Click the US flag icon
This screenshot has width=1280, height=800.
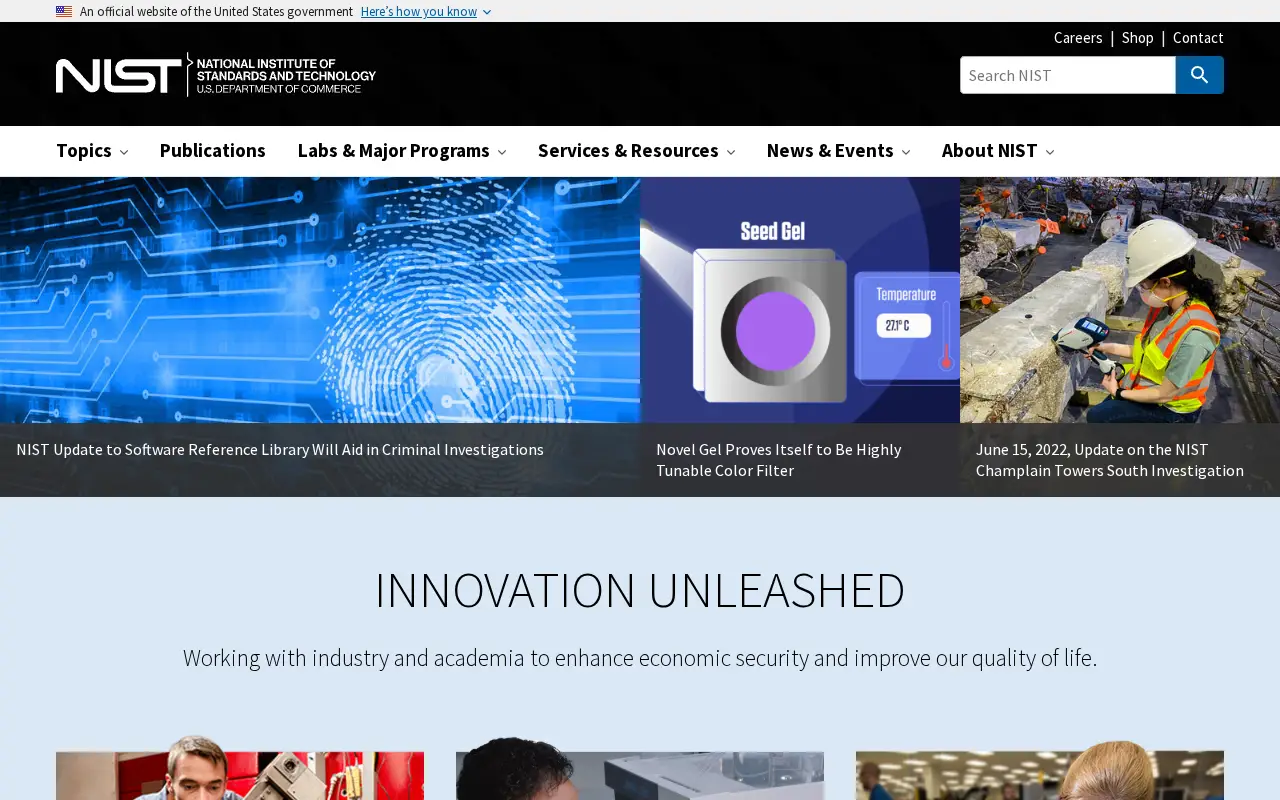64,12
